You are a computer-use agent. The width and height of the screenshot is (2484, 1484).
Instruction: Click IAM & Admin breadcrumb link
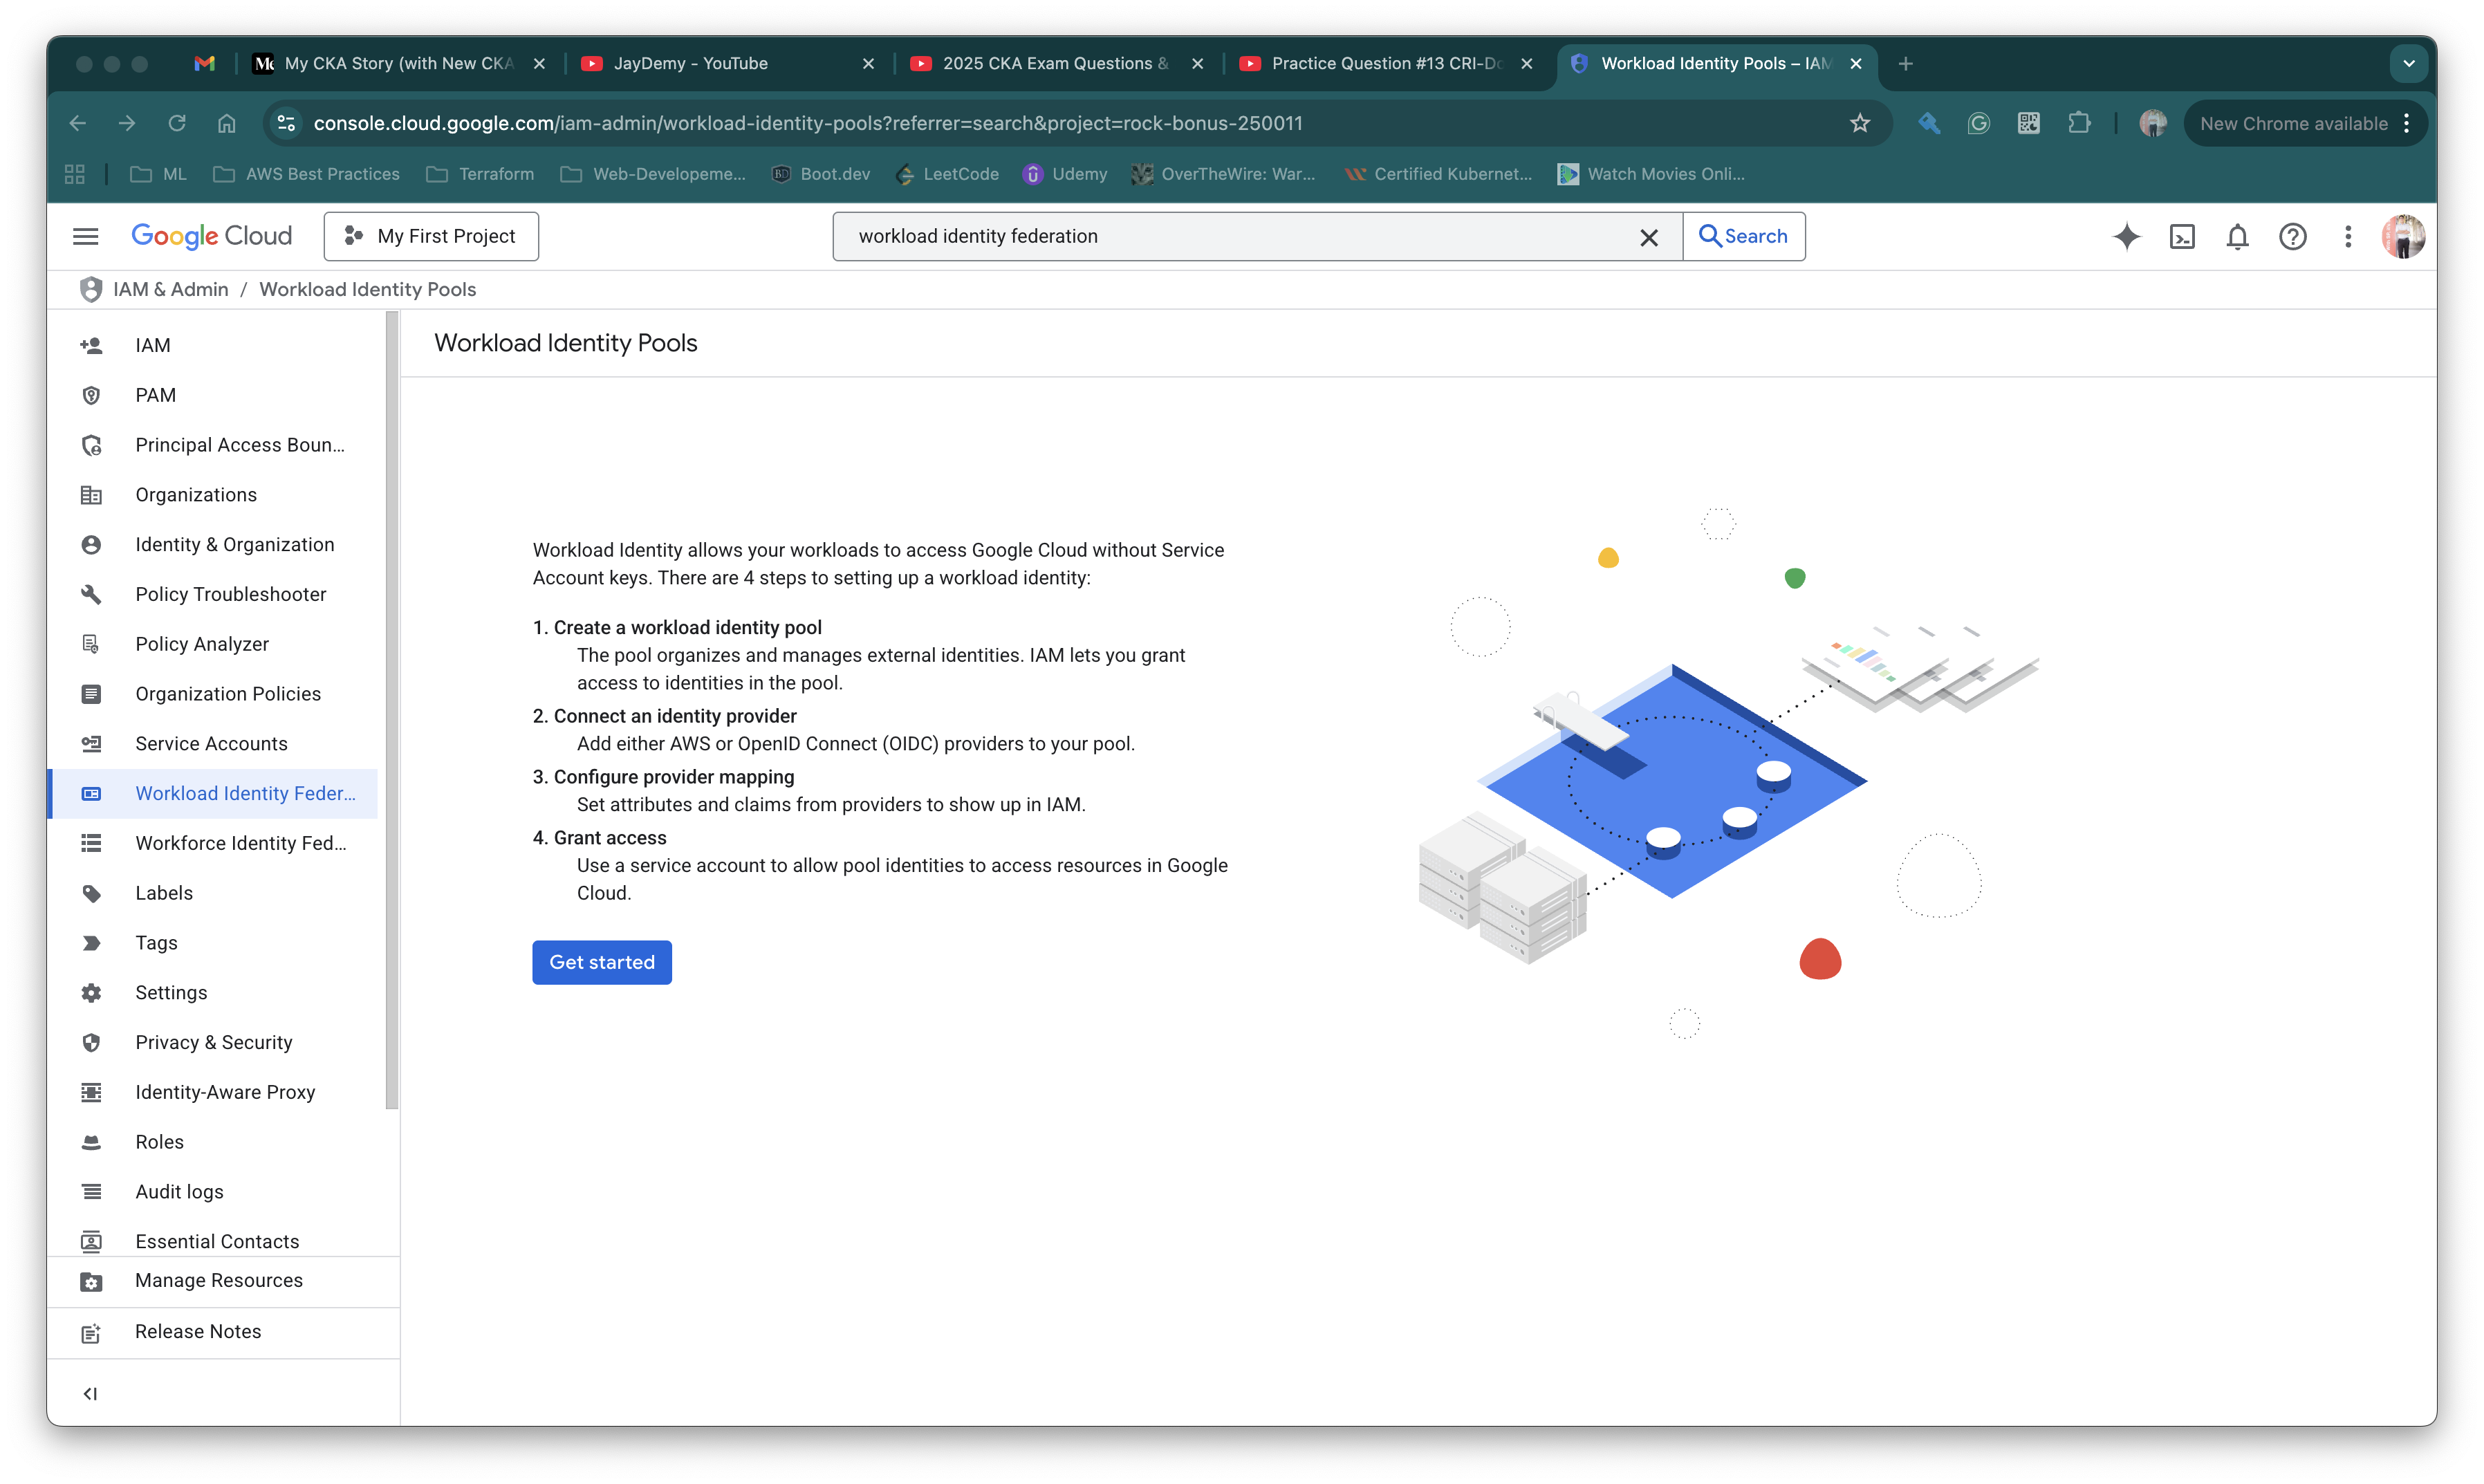coord(171,289)
